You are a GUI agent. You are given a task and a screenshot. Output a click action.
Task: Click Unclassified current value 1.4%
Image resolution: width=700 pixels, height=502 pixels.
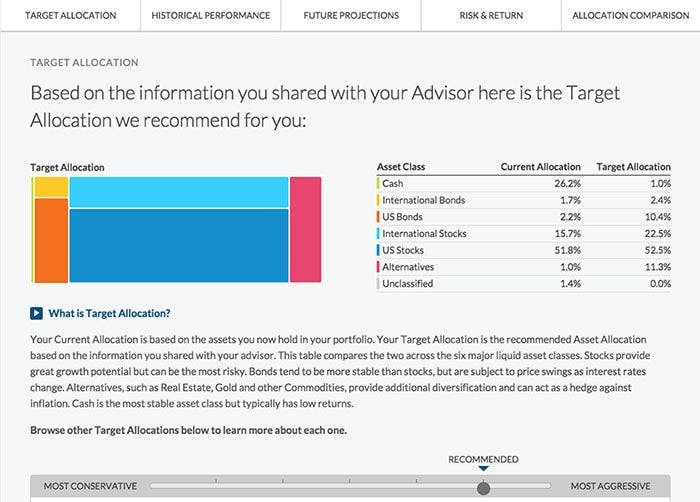coord(571,284)
